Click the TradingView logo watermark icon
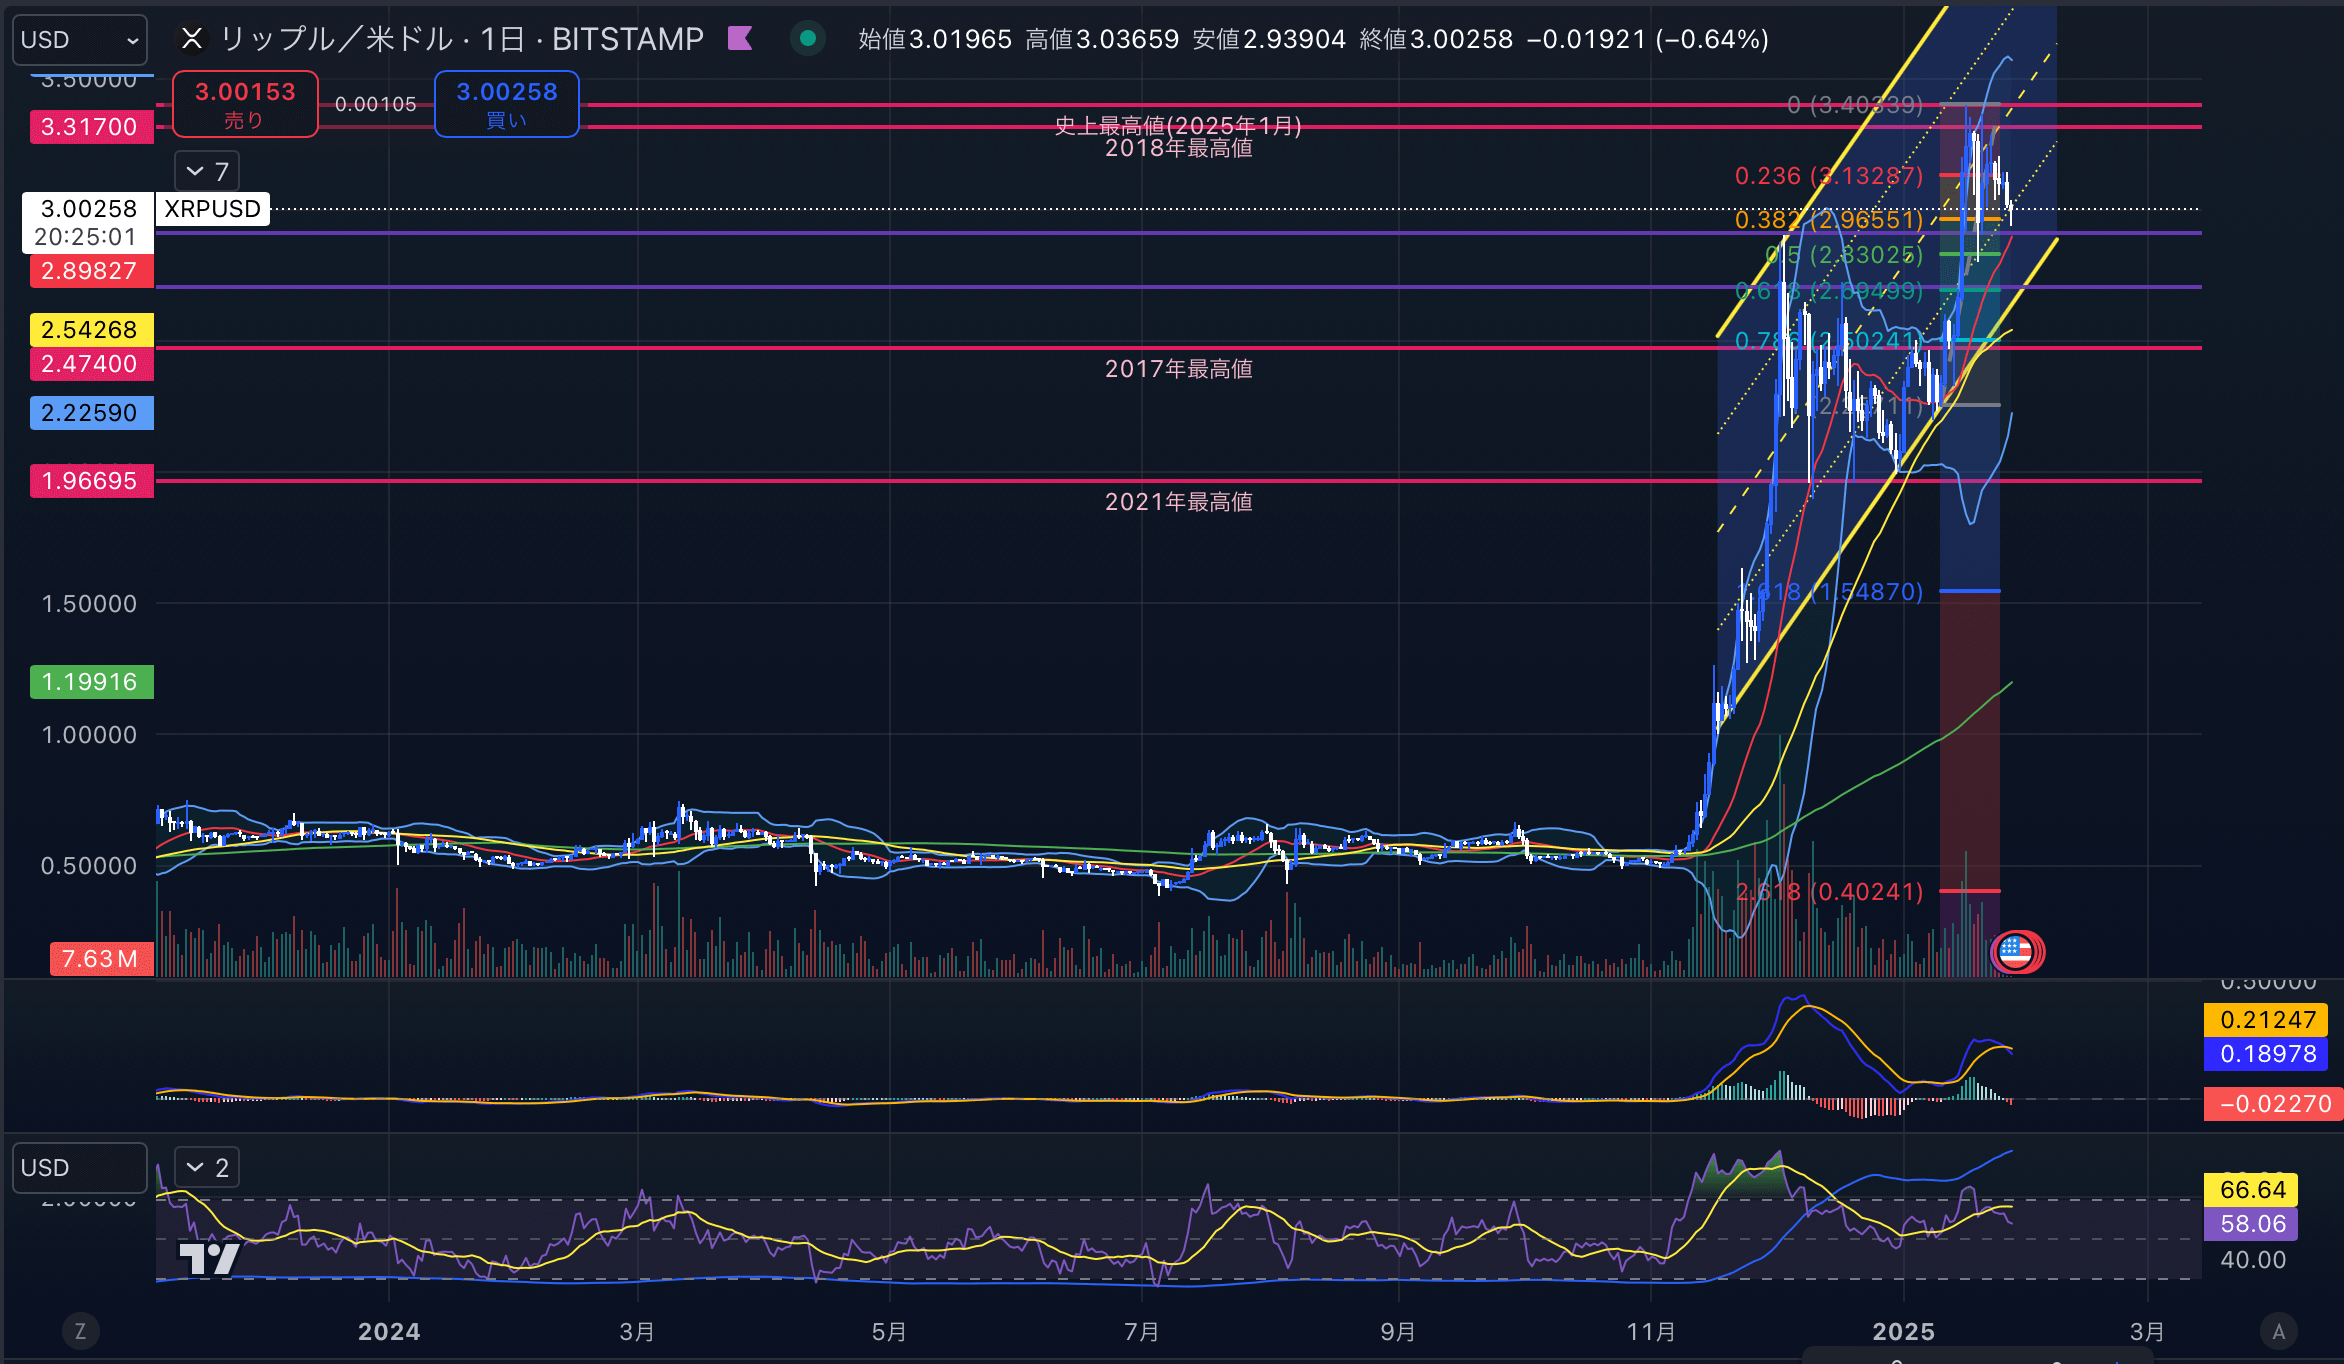Screen dimensions: 2344x1364 209,1258
